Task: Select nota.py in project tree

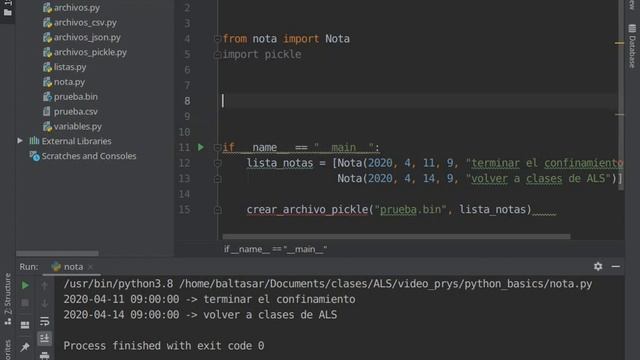Action: click(69, 82)
